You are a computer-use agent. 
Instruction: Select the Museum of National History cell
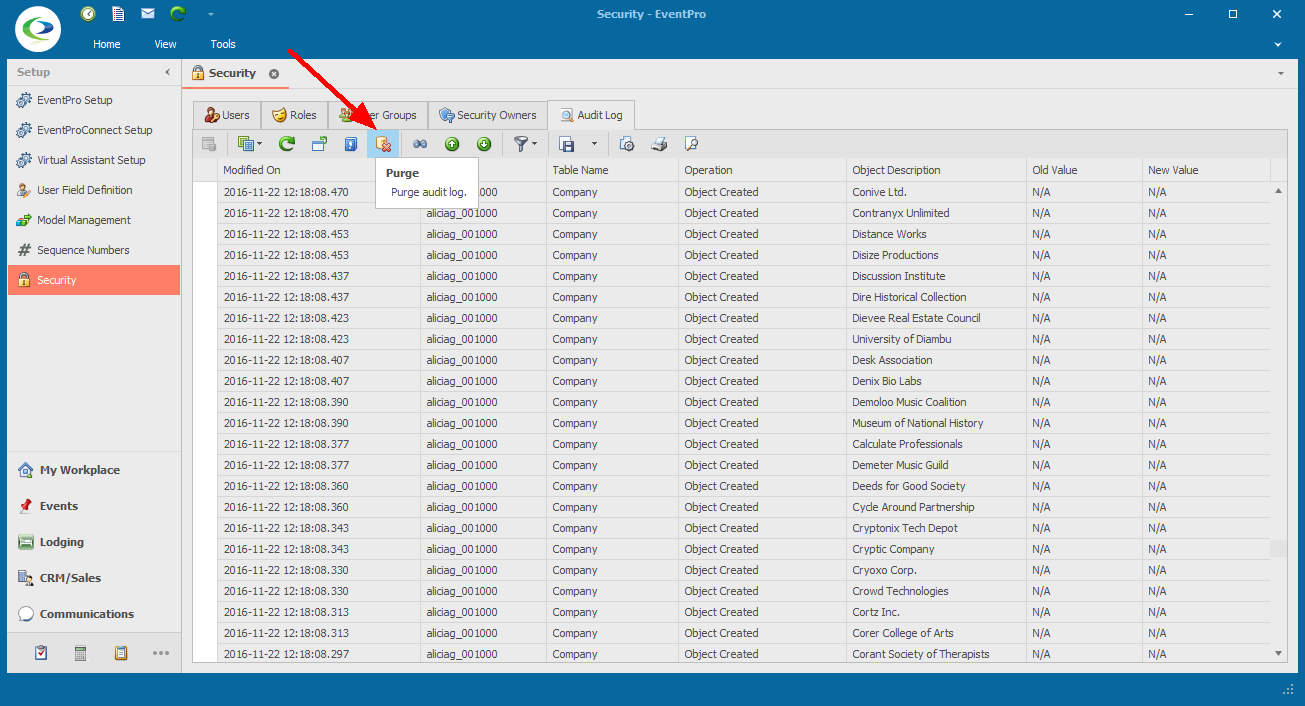tap(937, 423)
